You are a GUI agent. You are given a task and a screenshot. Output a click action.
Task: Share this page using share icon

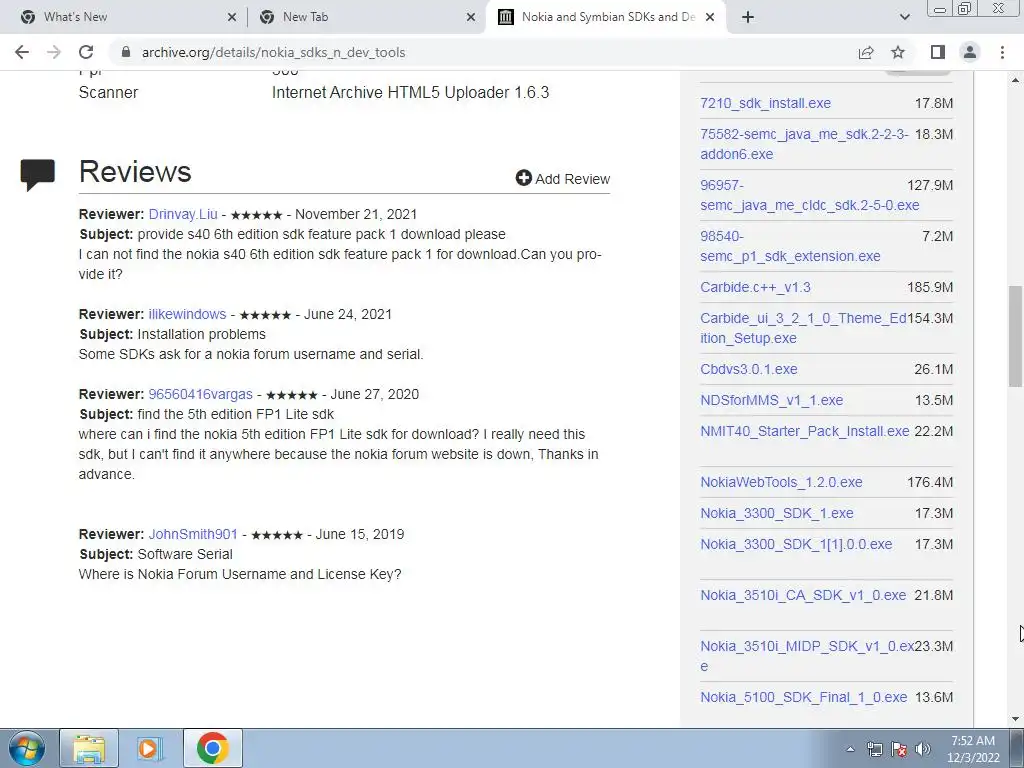click(866, 52)
